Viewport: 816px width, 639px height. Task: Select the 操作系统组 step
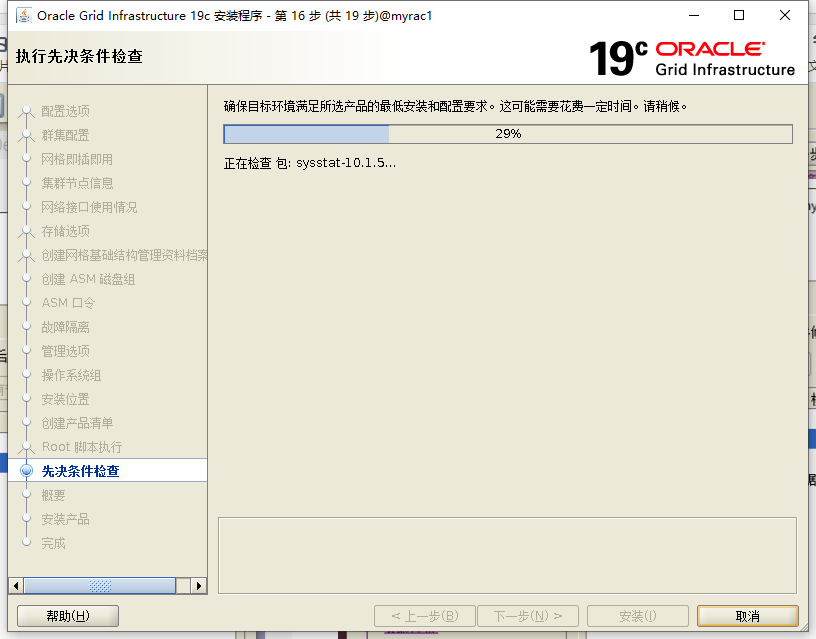71,375
